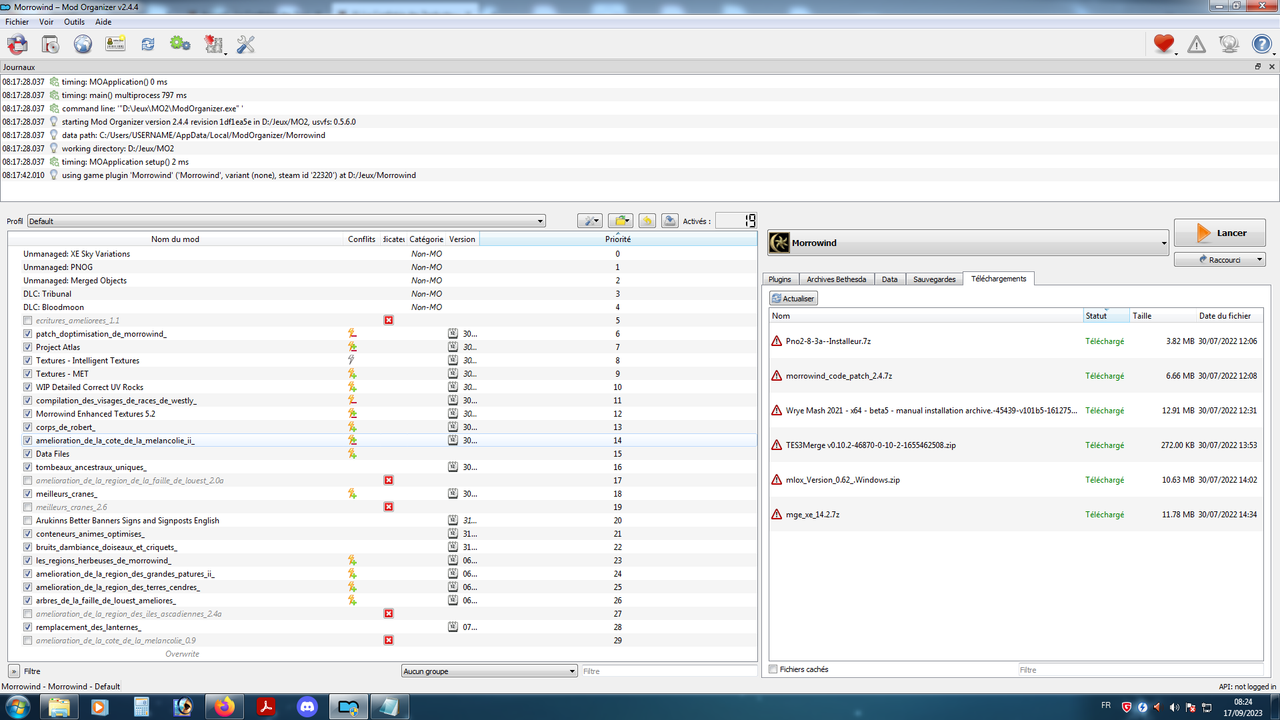This screenshot has height=720, width=1280.
Task: Open Nexus via the globe icon
Action: click(x=82, y=44)
